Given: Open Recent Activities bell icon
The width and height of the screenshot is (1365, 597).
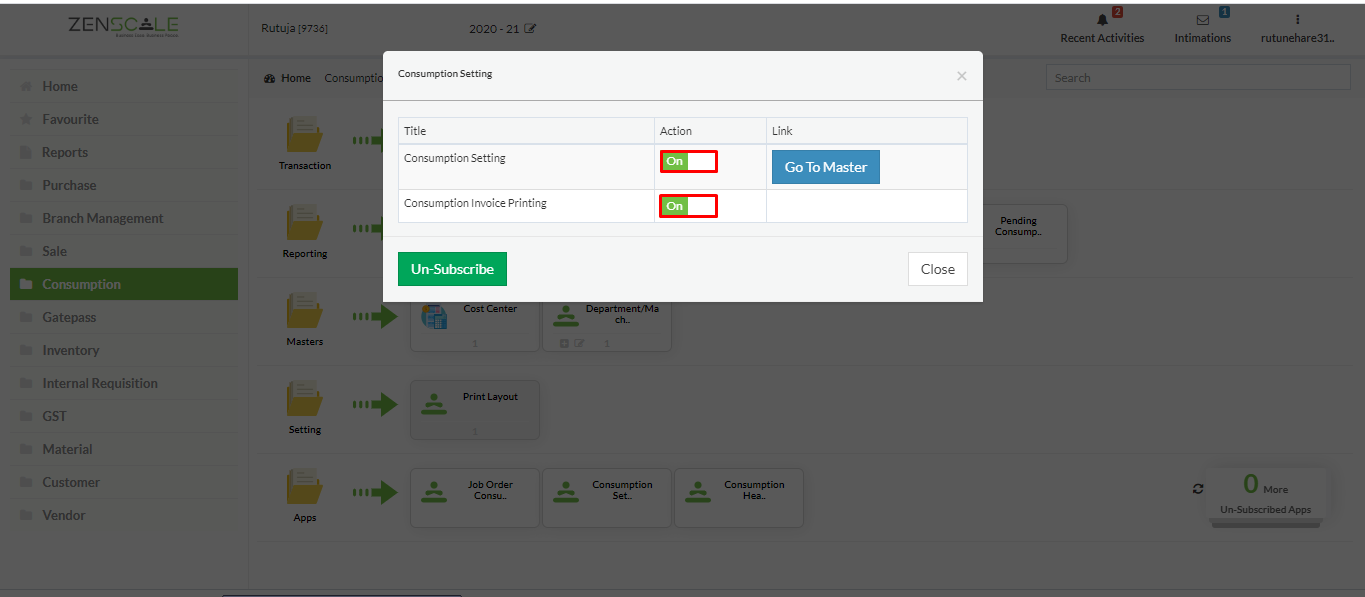Looking at the screenshot, I should pos(1103,19).
